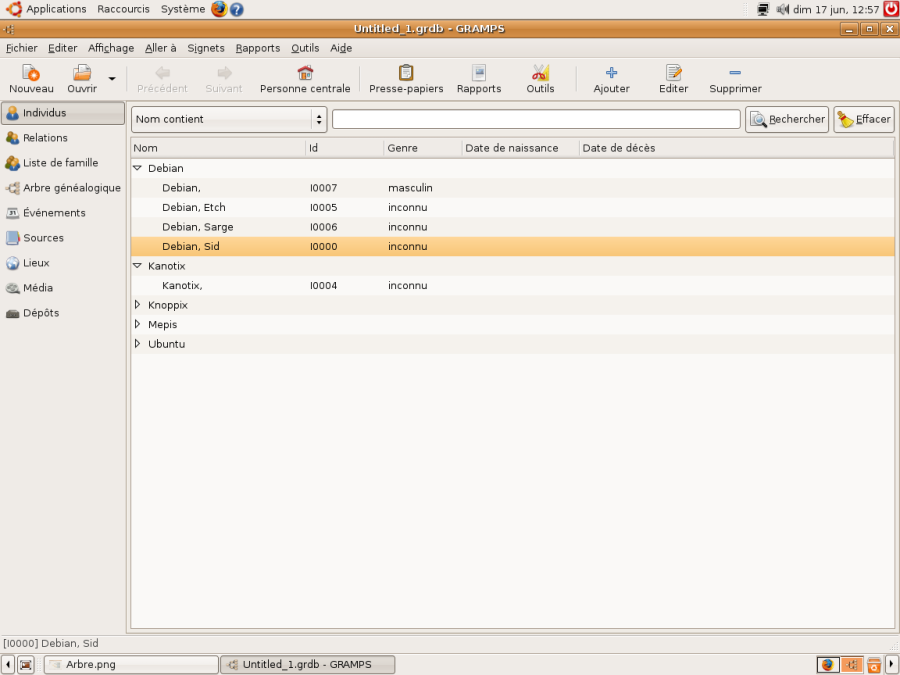Expand the Ubuntu surname group
Image resolution: width=900 pixels, height=675 pixels.
pyautogui.click(x=137, y=344)
